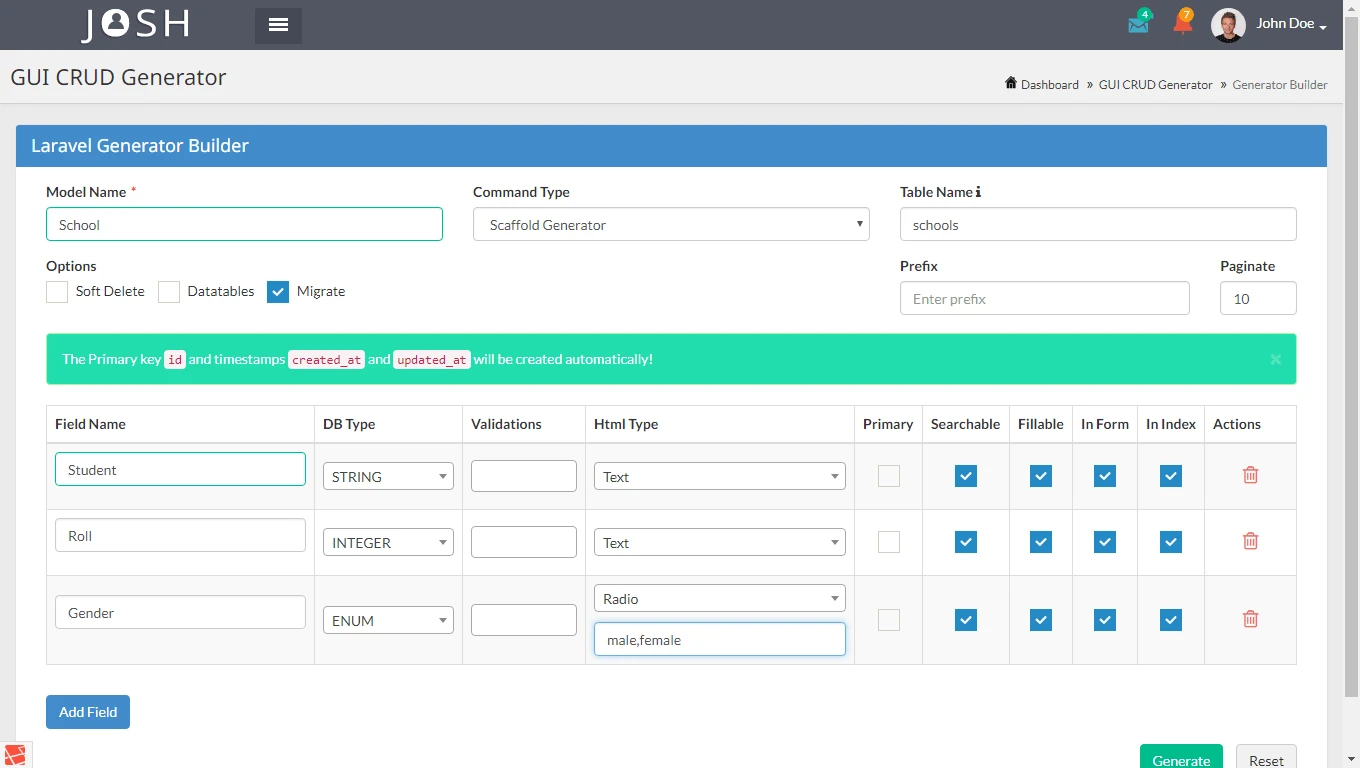This screenshot has height=768, width=1360.
Task: Click the Add Field button
Action: 87,711
